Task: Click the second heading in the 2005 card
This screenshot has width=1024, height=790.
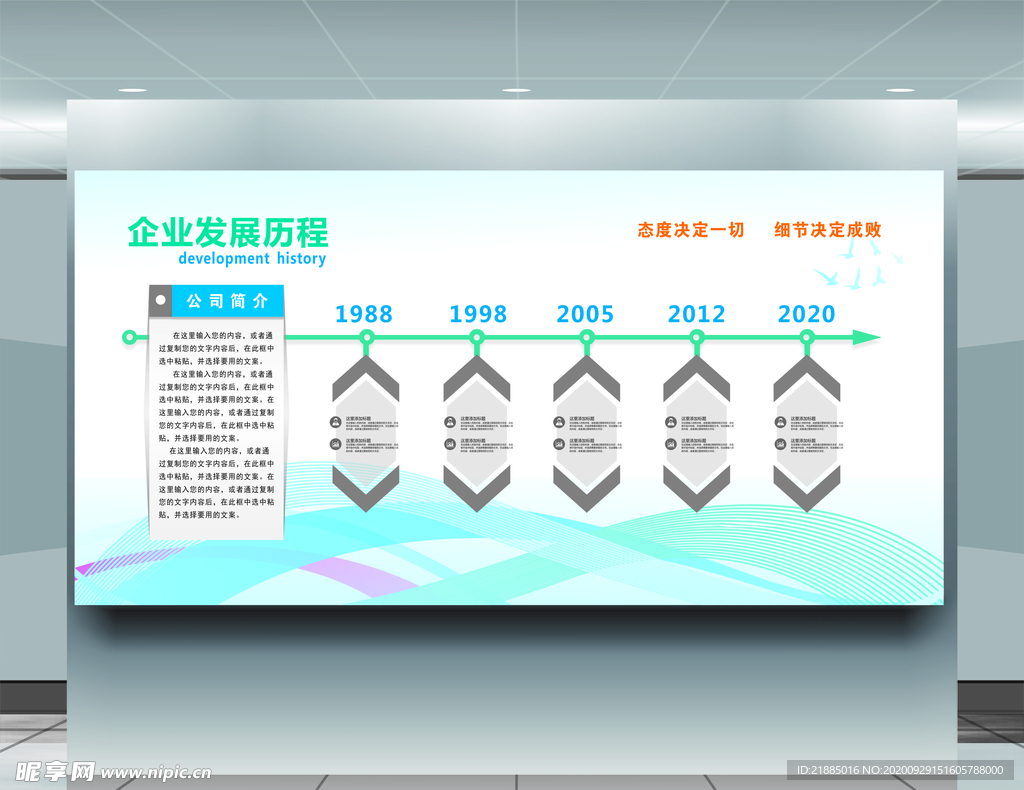Action: pyautogui.click(x=582, y=441)
